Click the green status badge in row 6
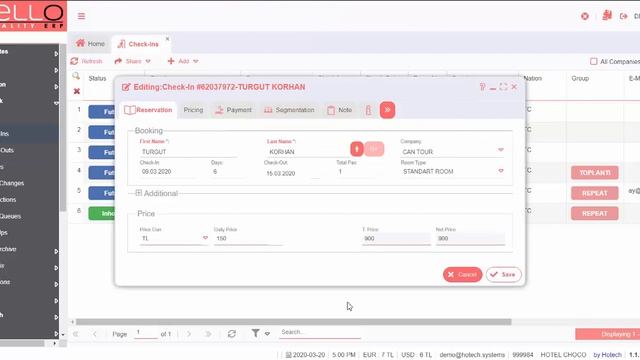Image resolution: width=640 pixels, height=360 pixels. click(102, 213)
